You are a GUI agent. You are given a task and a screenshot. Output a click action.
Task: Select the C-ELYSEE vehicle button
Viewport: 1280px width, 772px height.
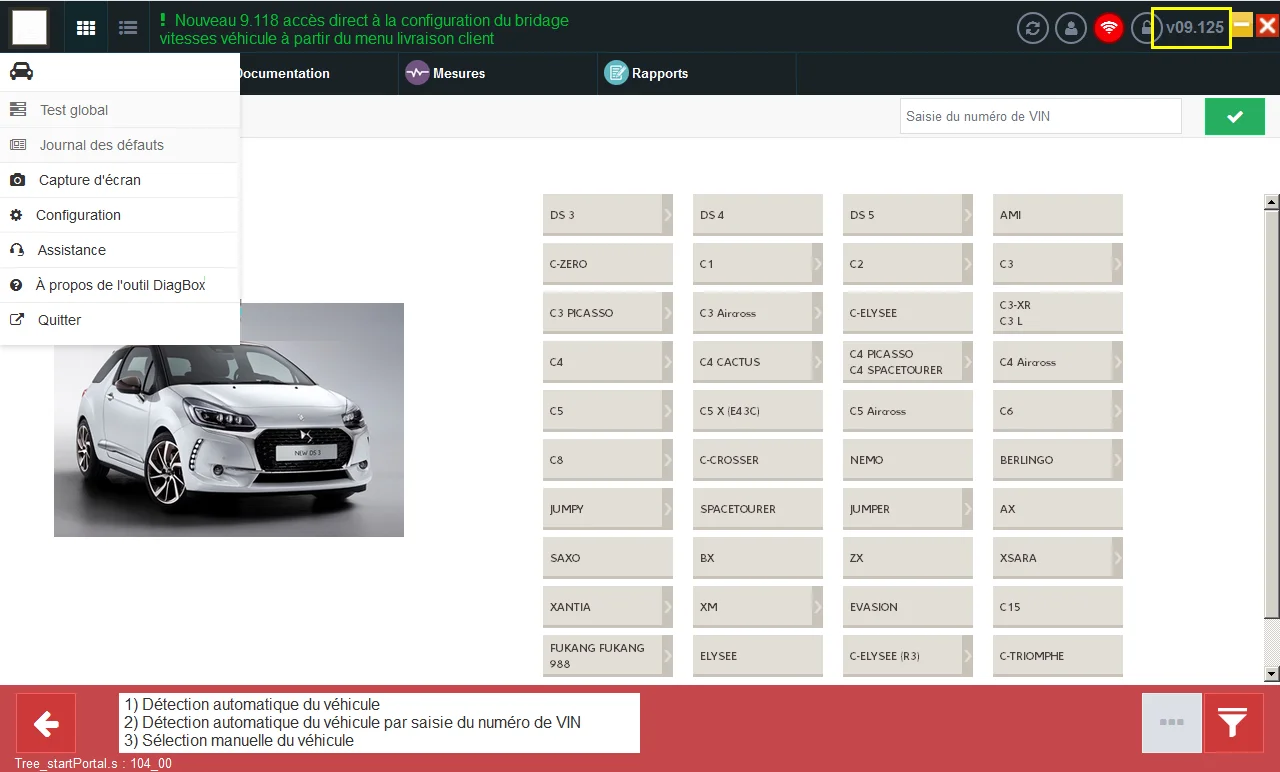click(x=908, y=313)
